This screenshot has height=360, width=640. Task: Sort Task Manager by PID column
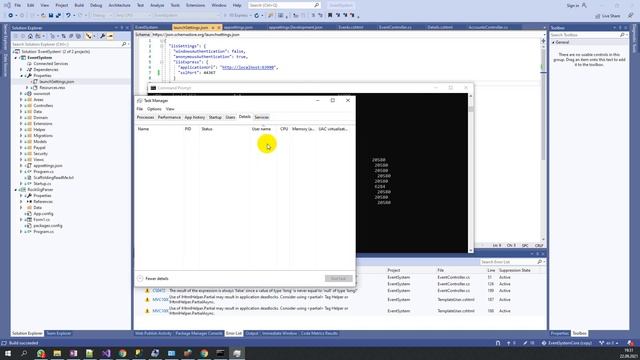188,129
